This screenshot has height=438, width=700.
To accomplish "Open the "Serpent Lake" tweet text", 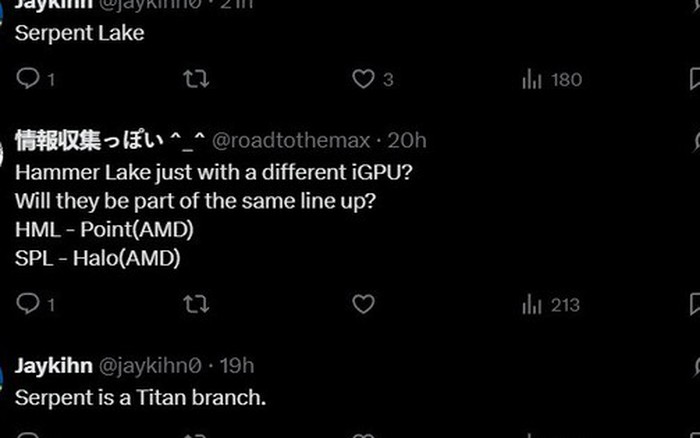I will (x=80, y=33).
